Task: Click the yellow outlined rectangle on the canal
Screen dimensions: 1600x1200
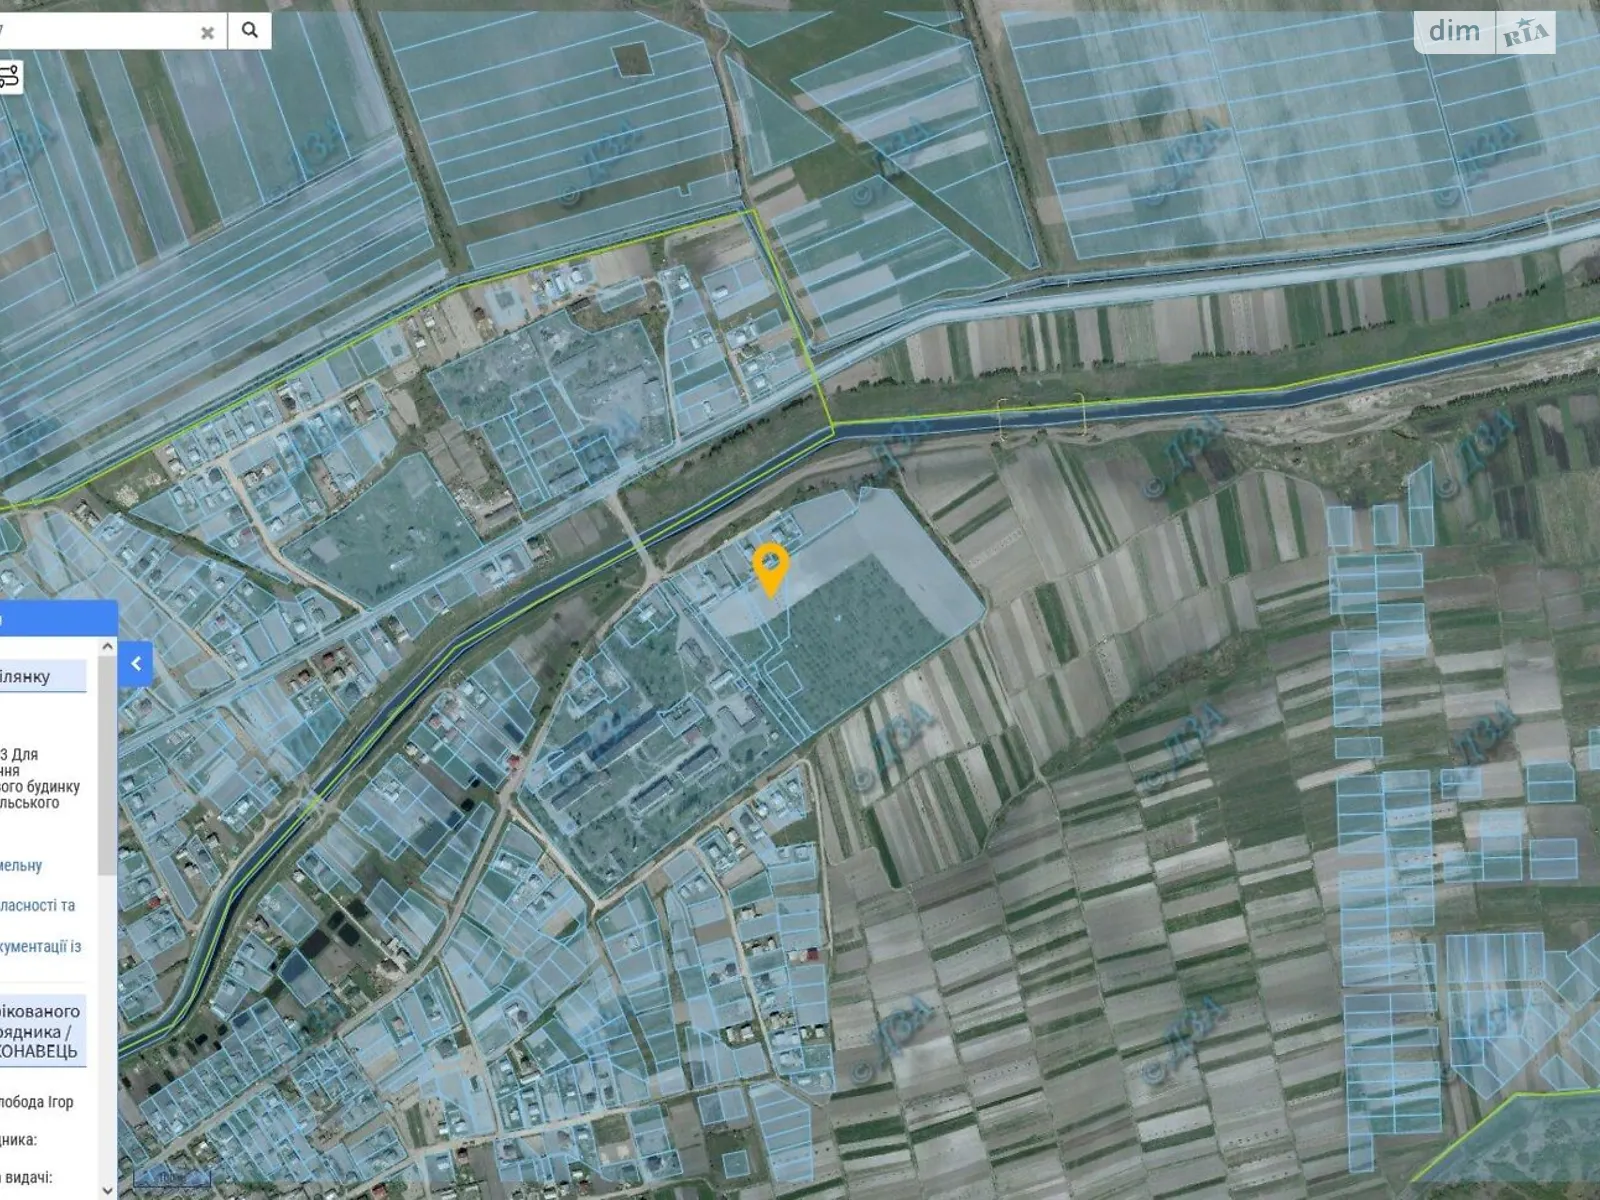Action: pos(1040,417)
